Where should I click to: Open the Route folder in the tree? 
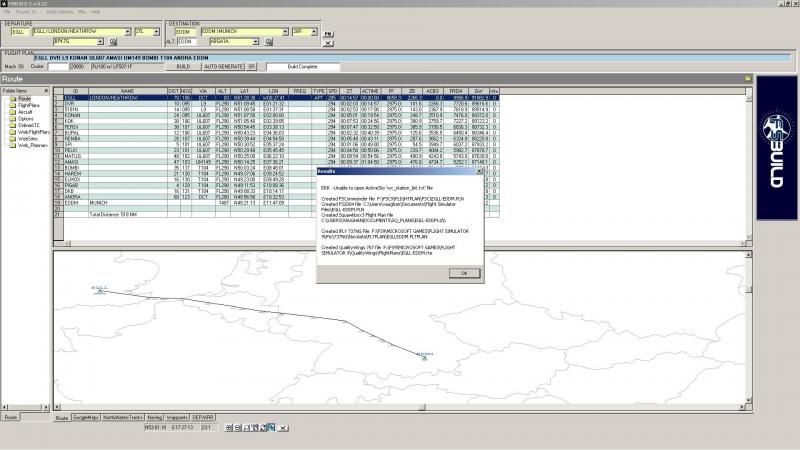(20, 98)
